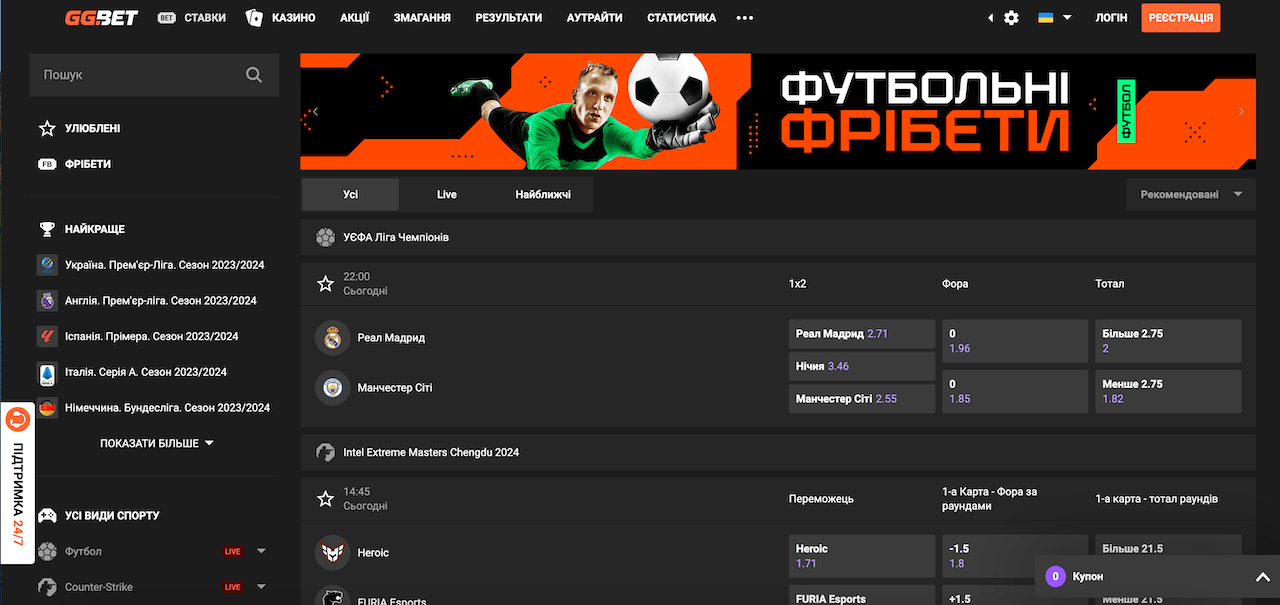Viewport: 1280px width, 605px height.
Task: Click the Italy Serie A icon
Action: click(x=47, y=372)
